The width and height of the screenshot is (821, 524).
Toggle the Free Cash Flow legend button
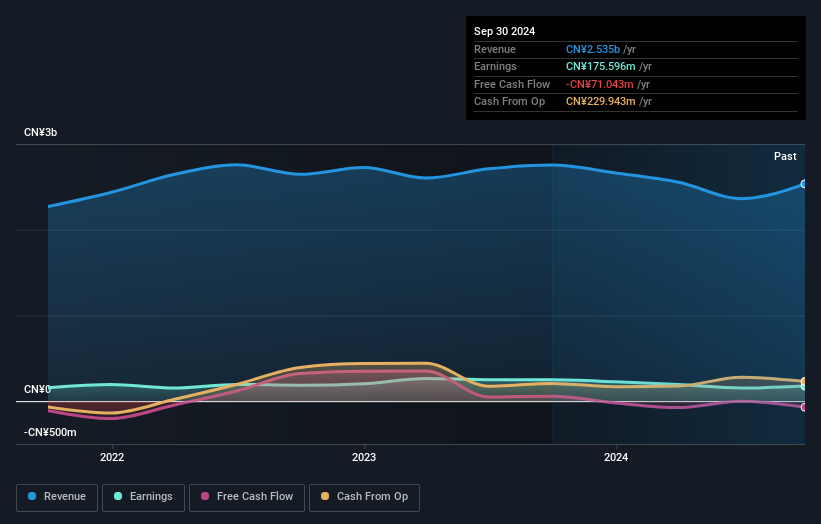point(247,497)
